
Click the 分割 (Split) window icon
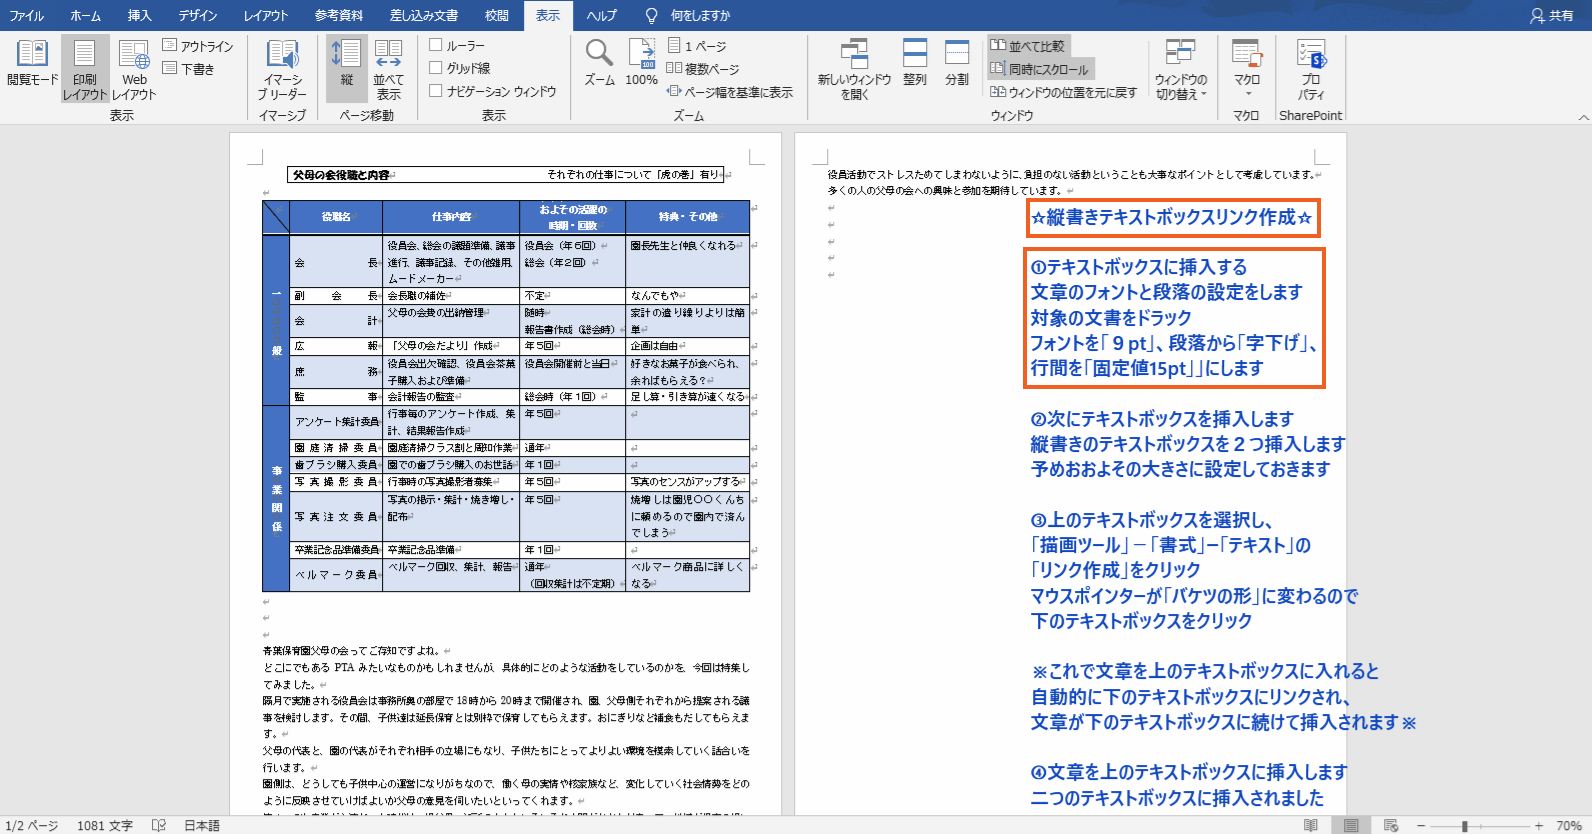pos(957,62)
